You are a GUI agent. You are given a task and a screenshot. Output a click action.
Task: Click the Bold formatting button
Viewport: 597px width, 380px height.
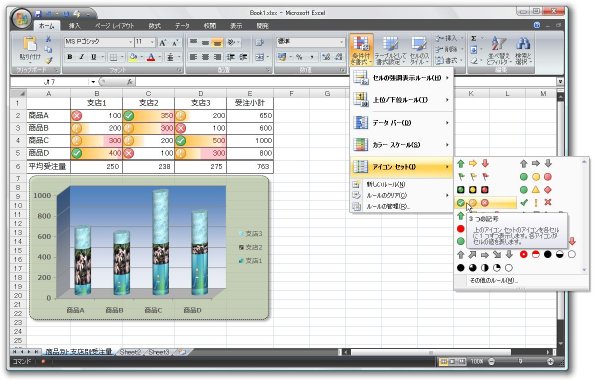tap(70, 57)
